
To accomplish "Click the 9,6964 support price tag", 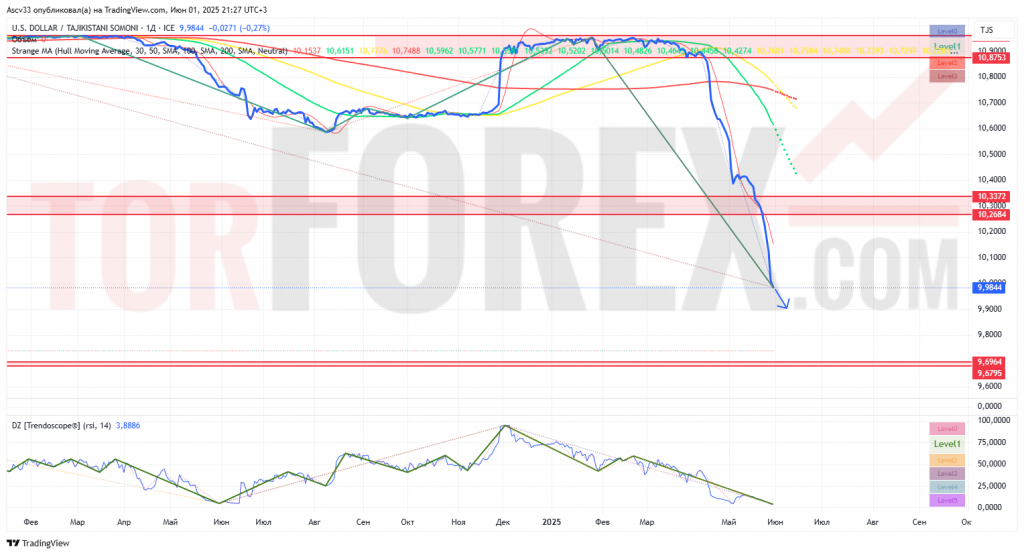I will point(989,362).
